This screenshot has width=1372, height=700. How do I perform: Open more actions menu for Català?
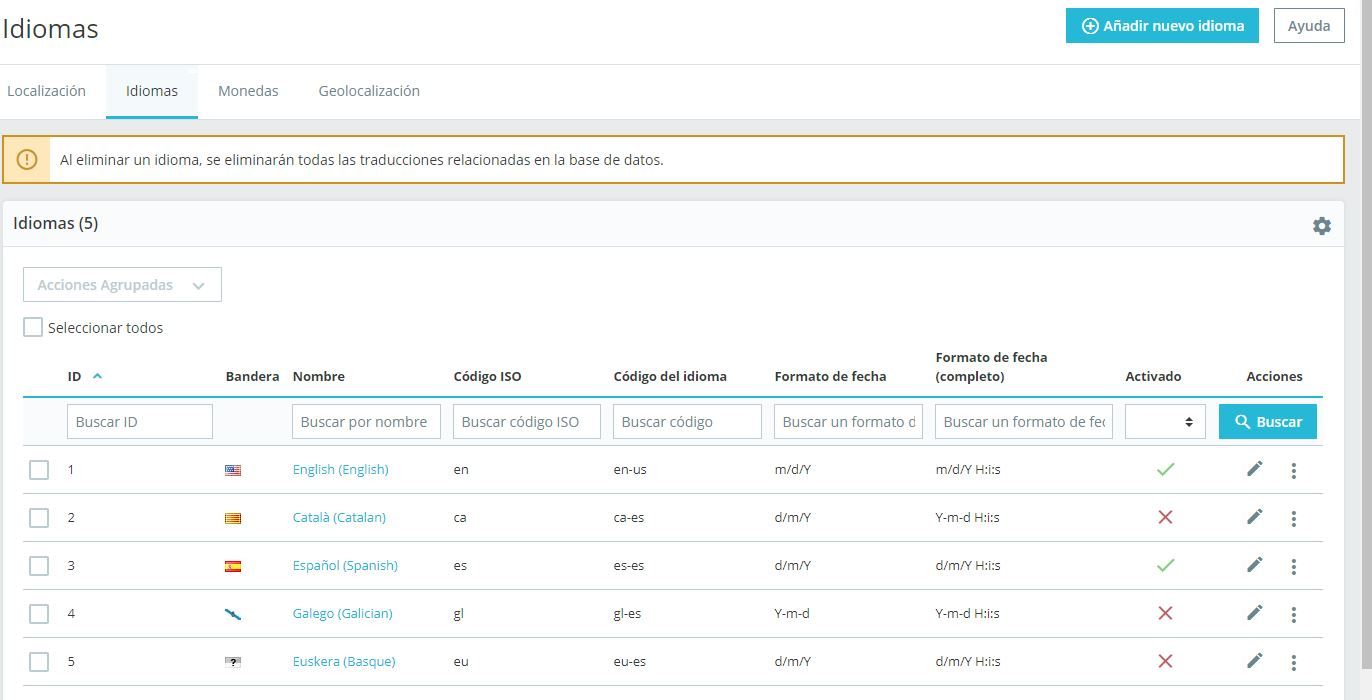click(1293, 518)
